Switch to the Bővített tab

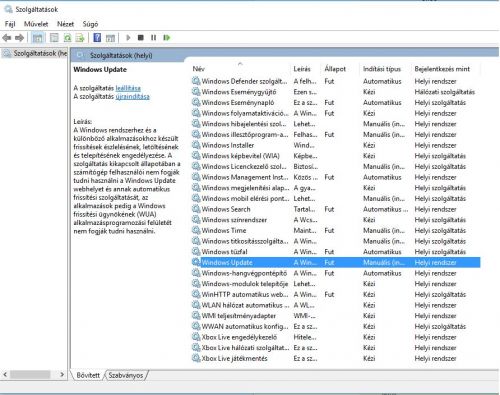pyautogui.click(x=88, y=375)
